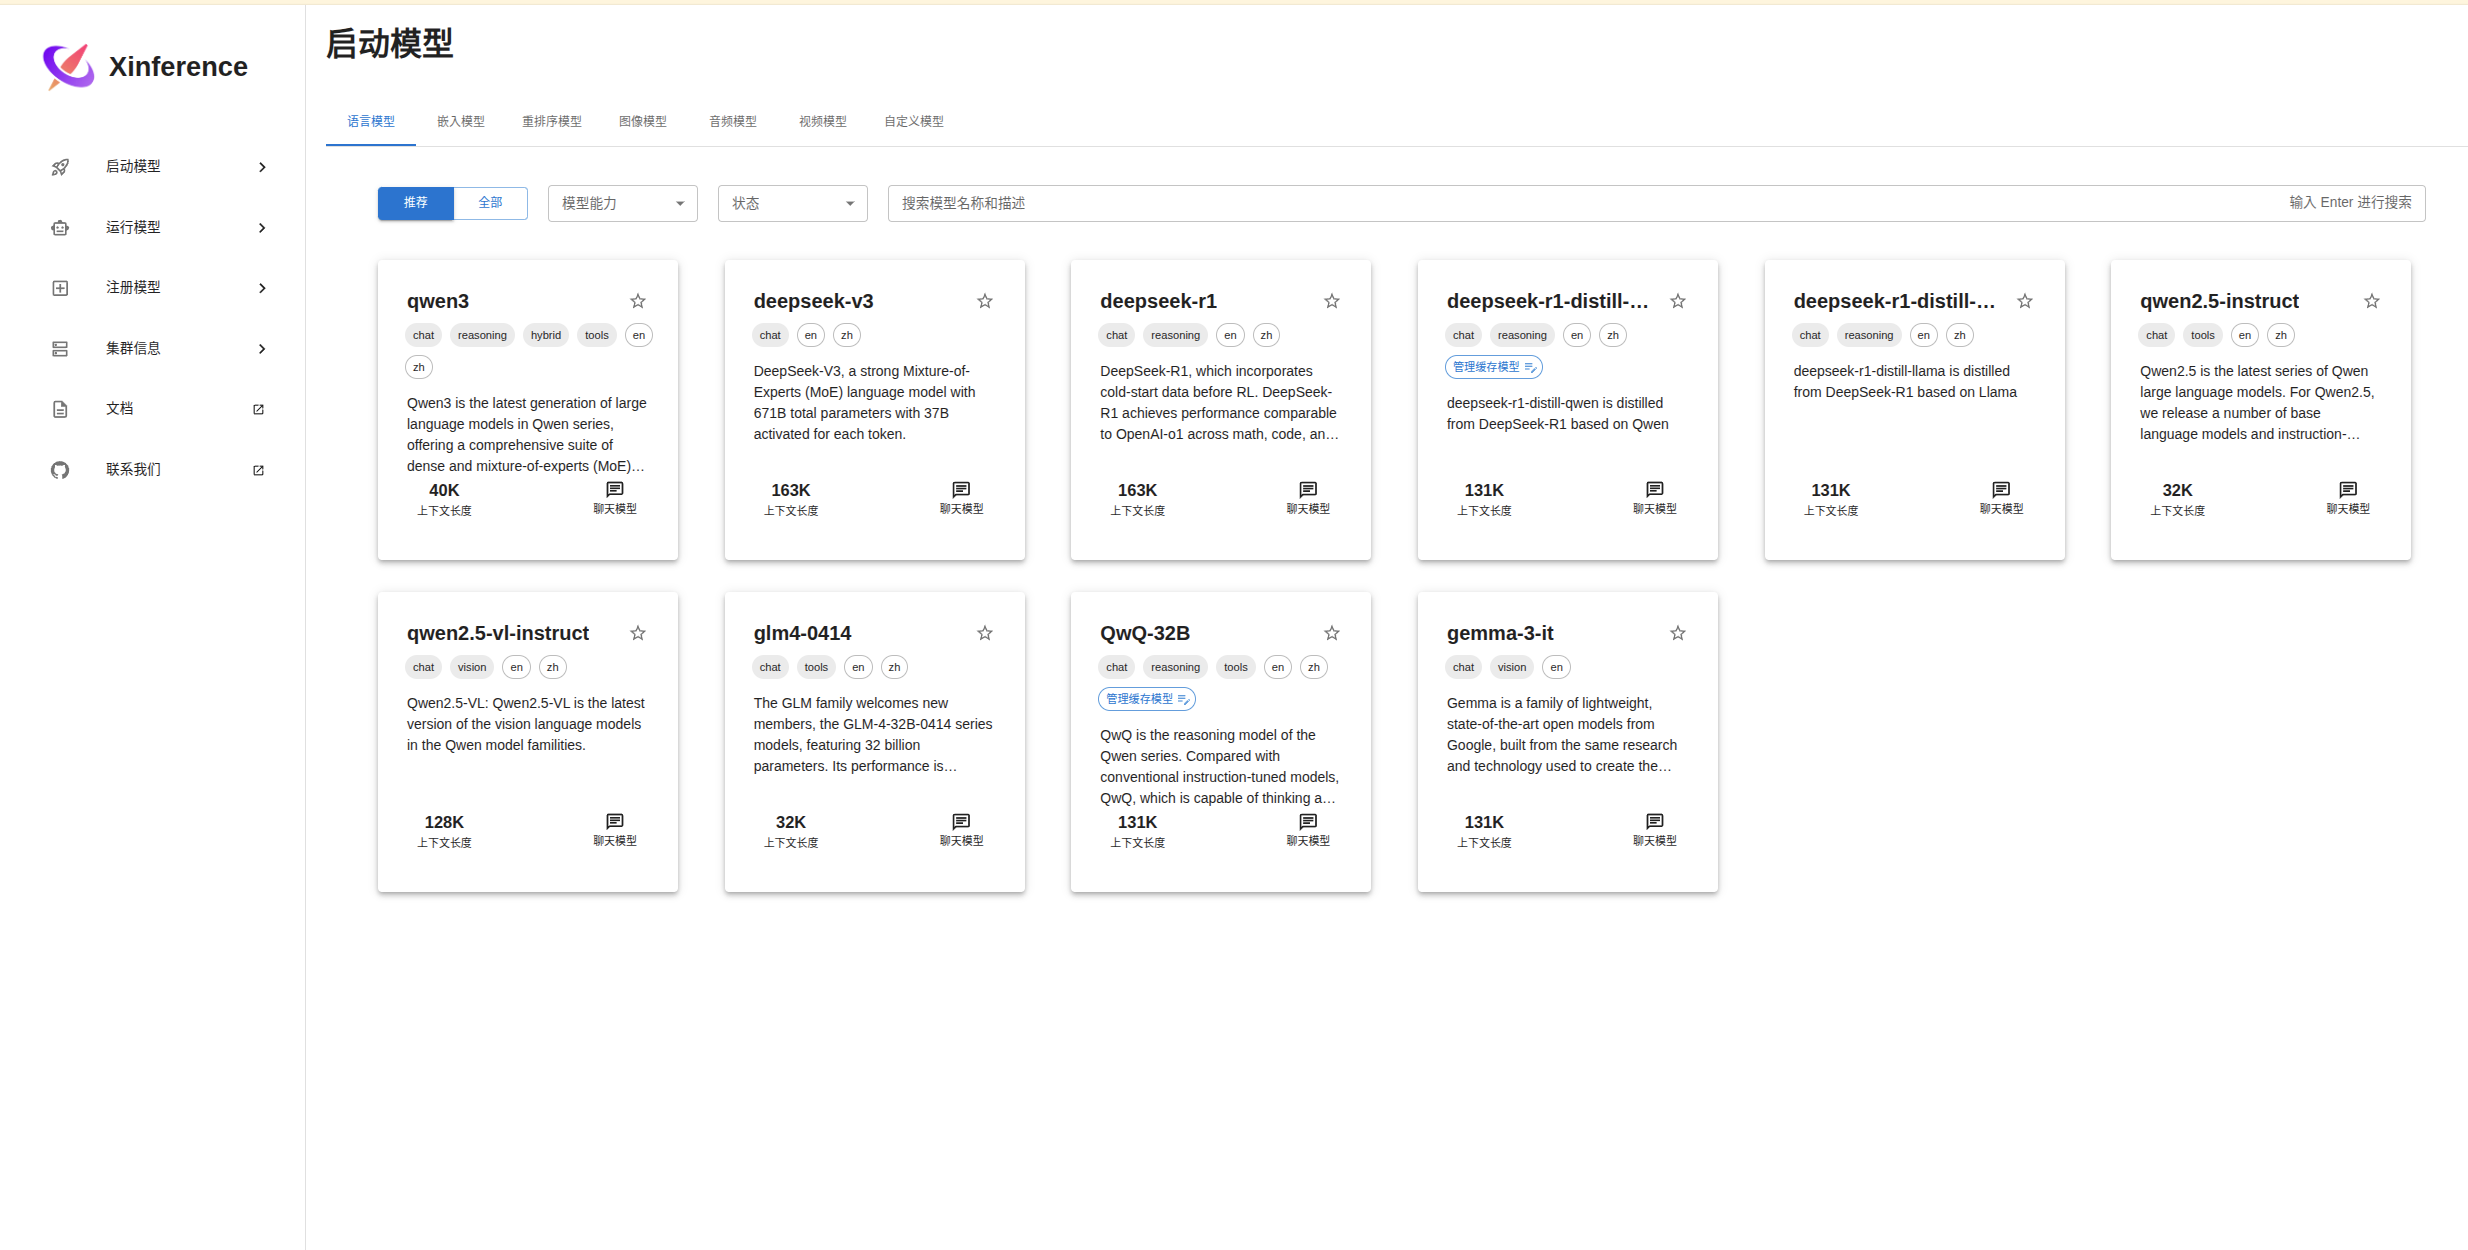Click the robot icon for 运行模型

60,228
